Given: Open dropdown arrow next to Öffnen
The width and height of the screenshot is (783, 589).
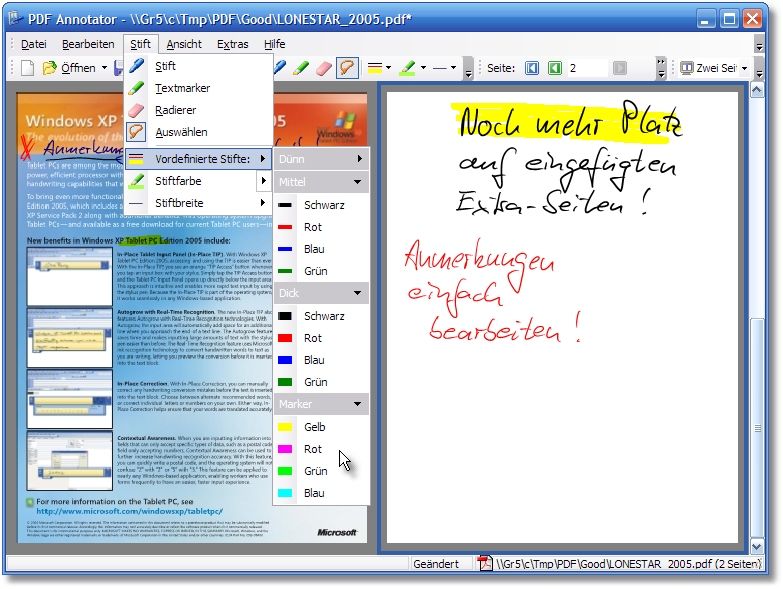Looking at the screenshot, I should (x=104, y=68).
